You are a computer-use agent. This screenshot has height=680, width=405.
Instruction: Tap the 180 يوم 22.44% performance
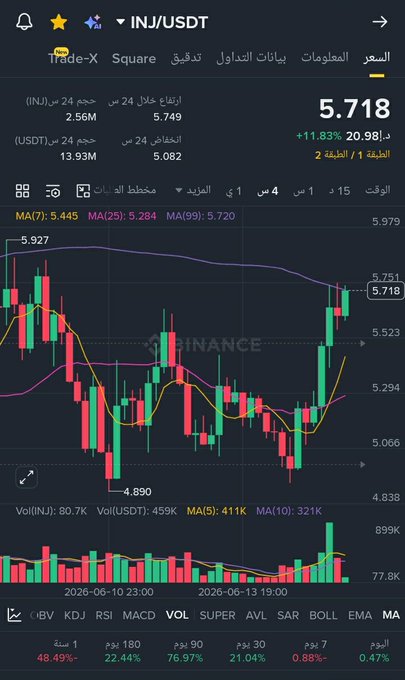point(123,651)
